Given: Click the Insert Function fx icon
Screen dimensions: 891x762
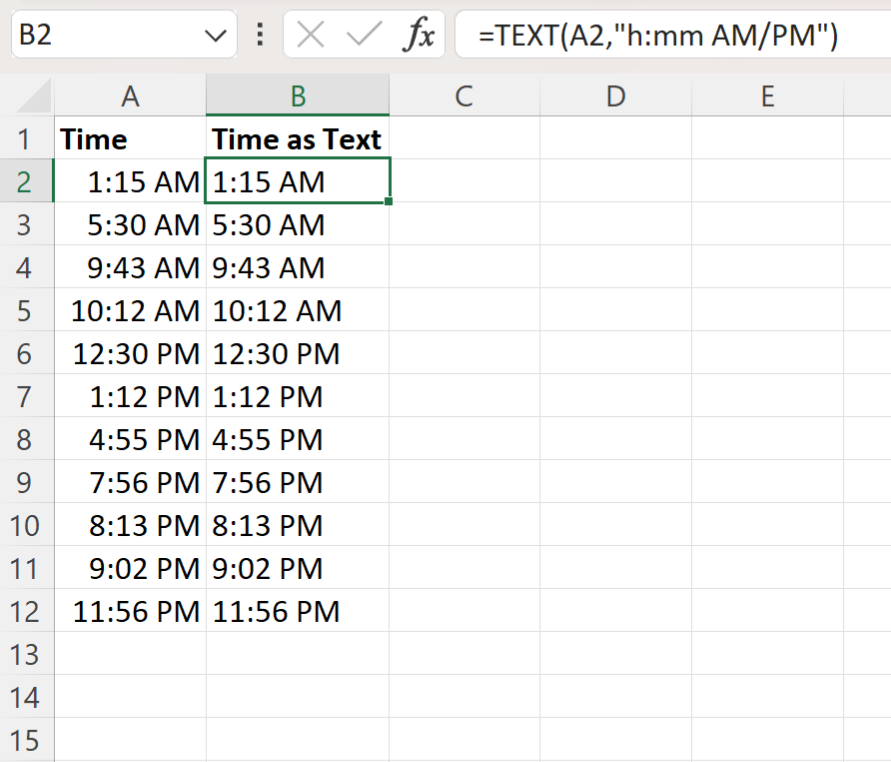Looking at the screenshot, I should pyautogui.click(x=420, y=33).
